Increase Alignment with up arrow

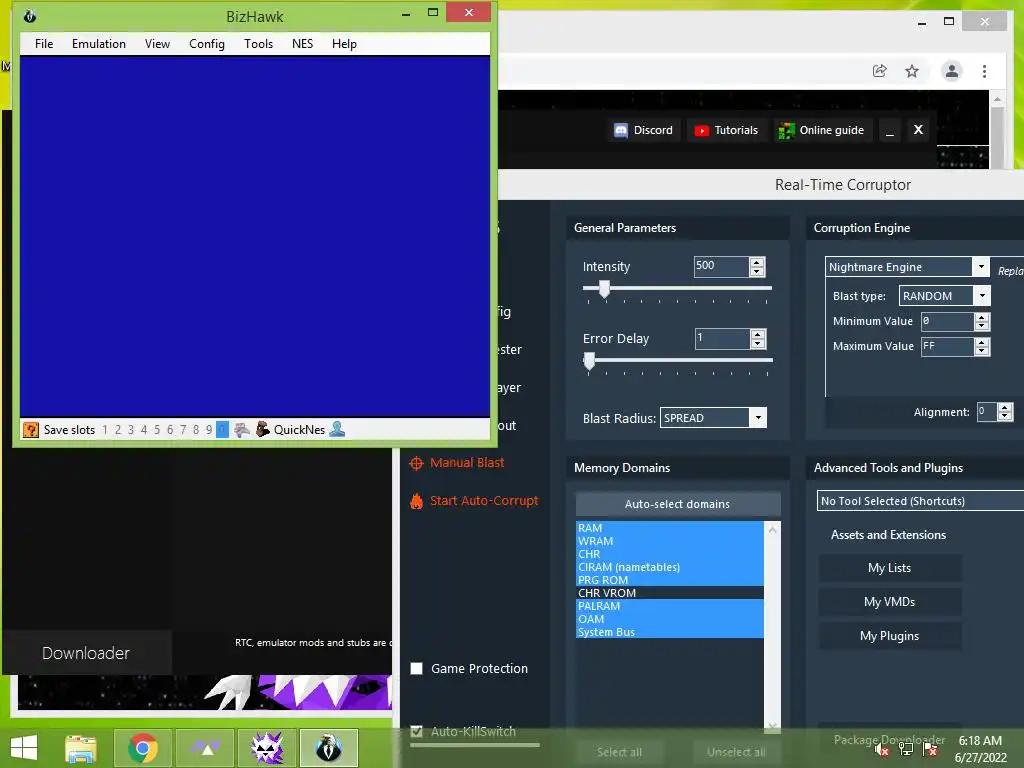pos(1005,408)
